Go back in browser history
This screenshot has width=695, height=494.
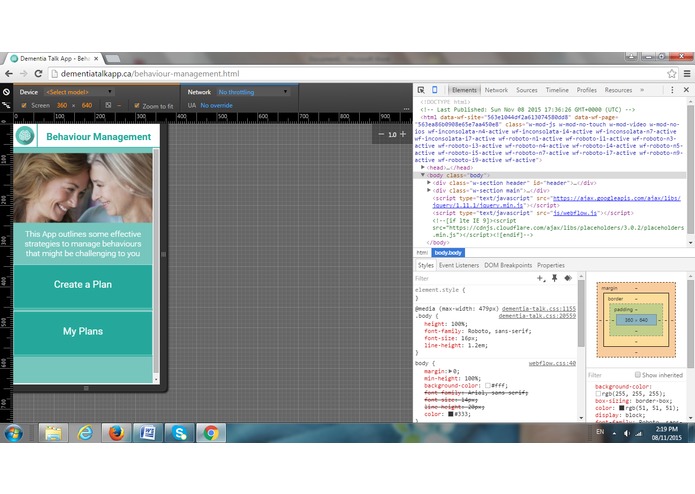(8, 74)
